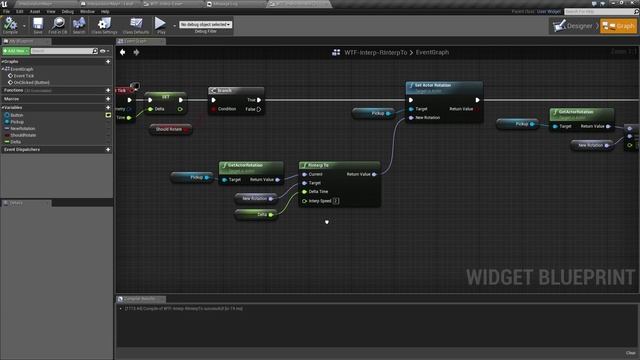This screenshot has width=640, height=360.
Task: Click the Branch node's True execution pin
Action: point(259,100)
